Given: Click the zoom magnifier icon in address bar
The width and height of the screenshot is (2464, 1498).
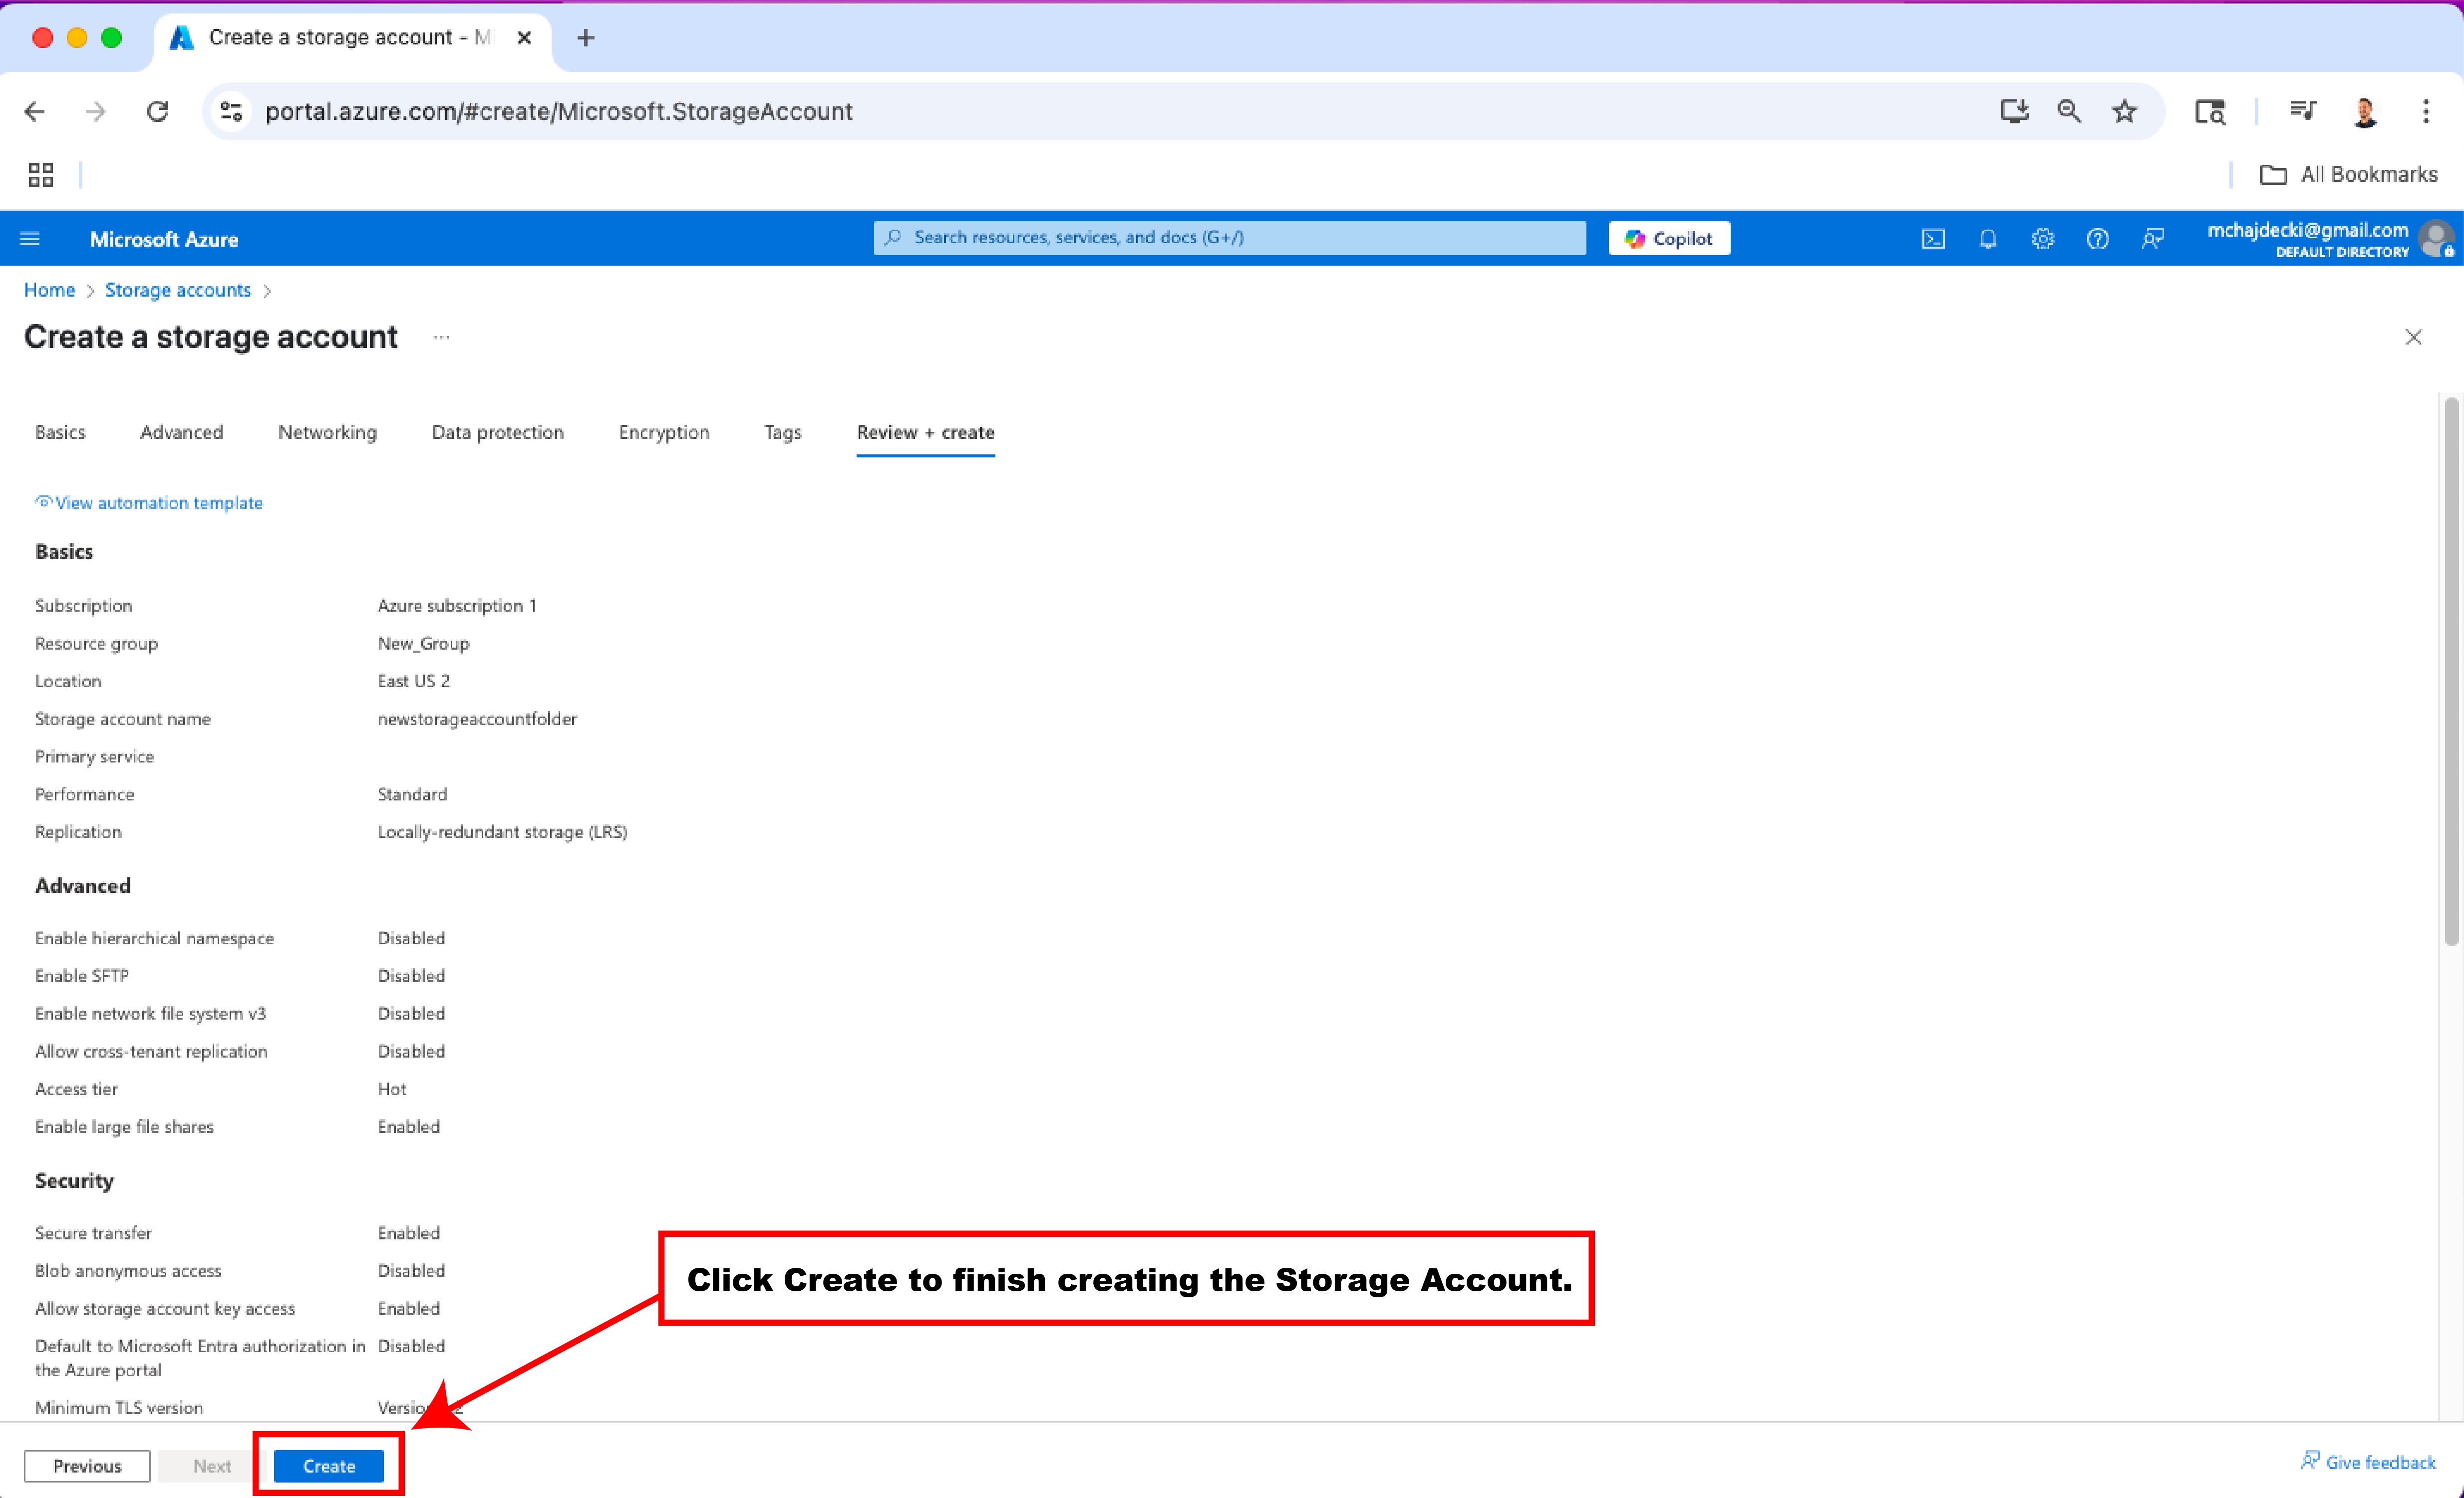Looking at the screenshot, I should (x=2069, y=111).
